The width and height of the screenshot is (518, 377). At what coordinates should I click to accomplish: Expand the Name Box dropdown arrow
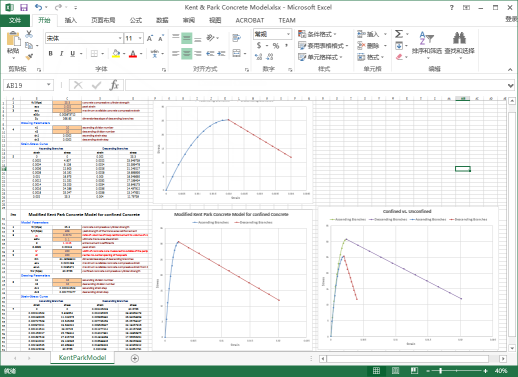49,85
